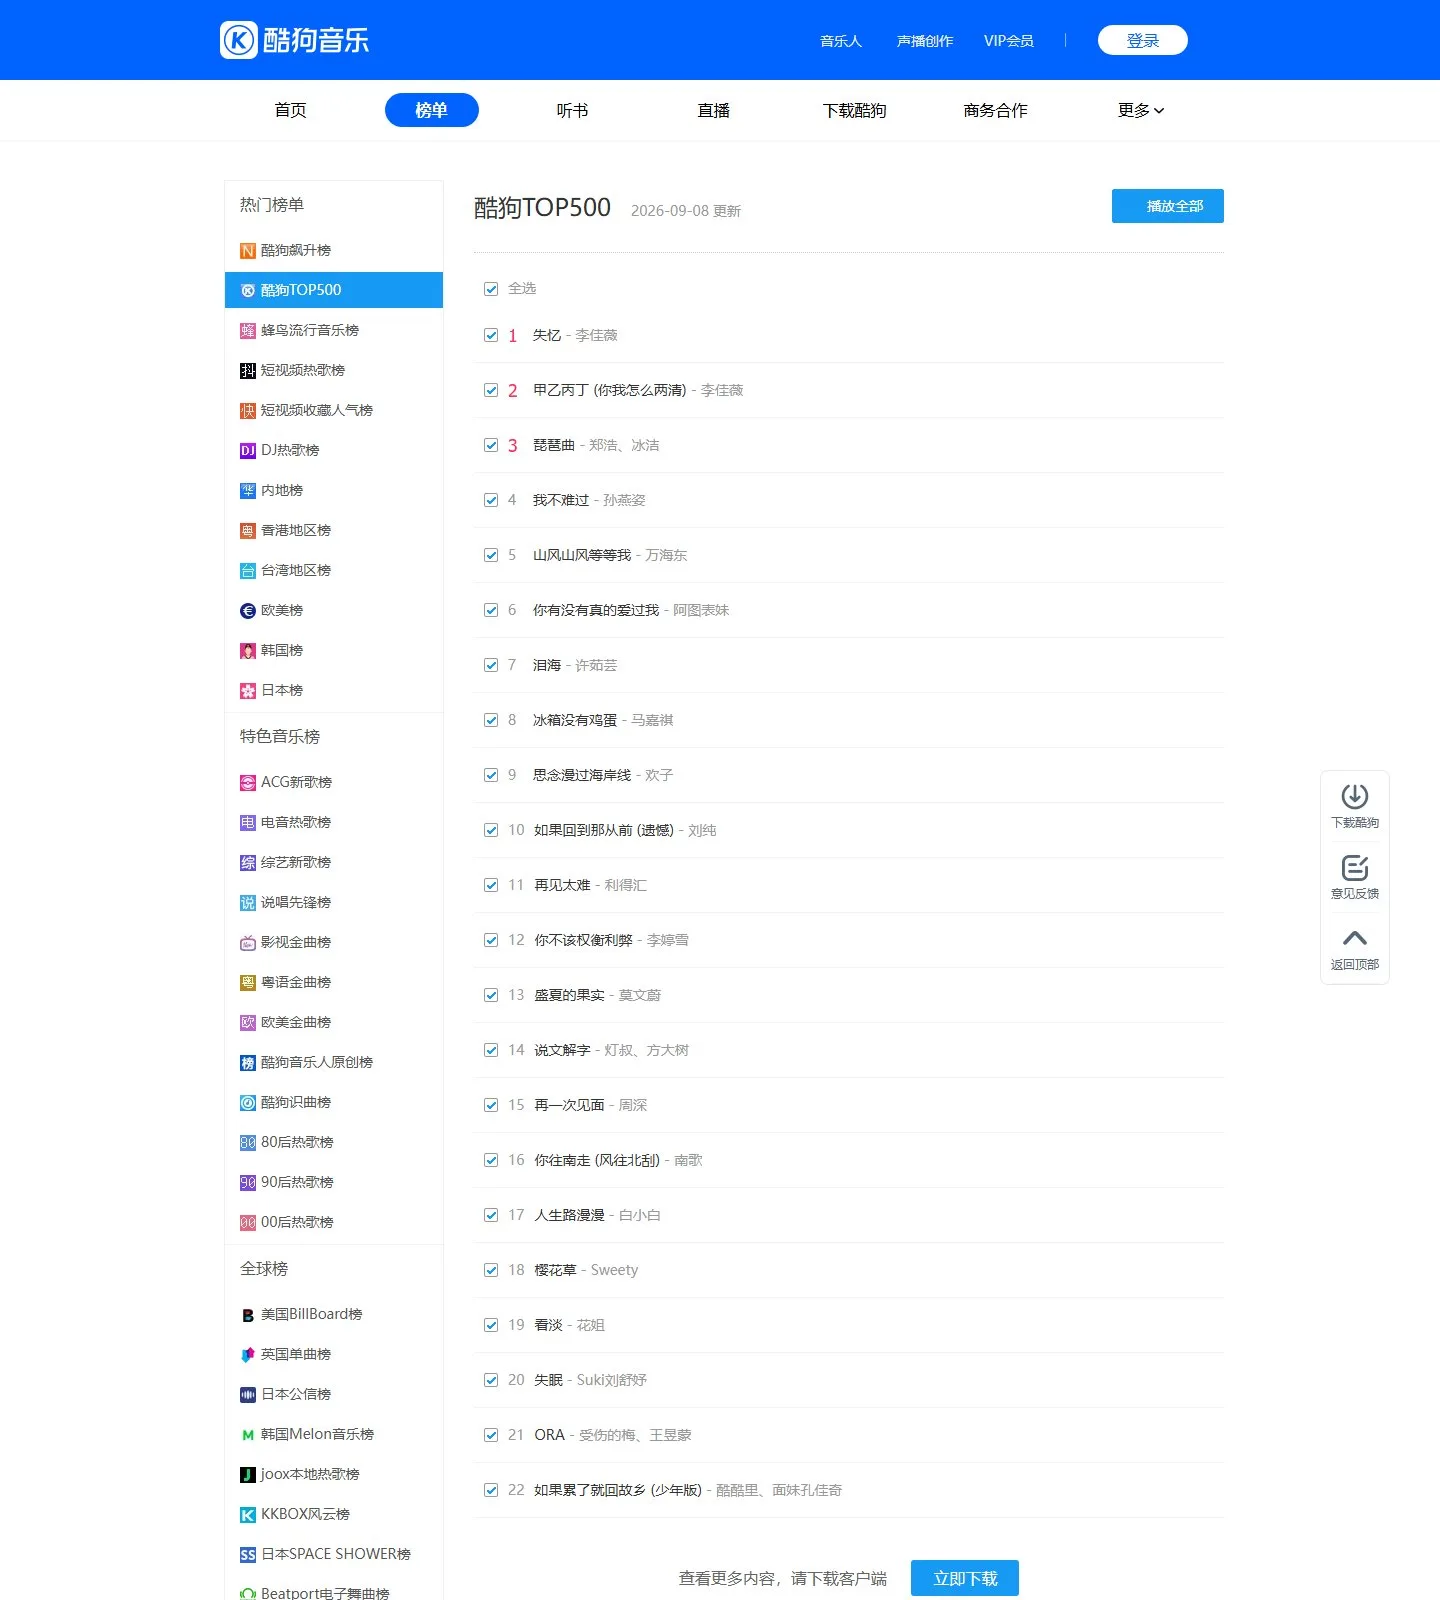Click the 意见反馈 feedback icon
This screenshot has height=1600, width=1440.
pyautogui.click(x=1355, y=867)
